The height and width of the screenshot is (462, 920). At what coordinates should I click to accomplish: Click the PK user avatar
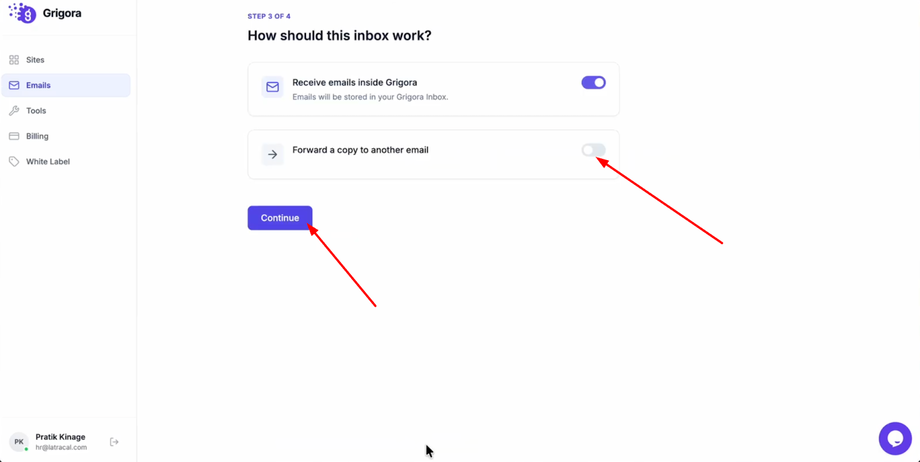click(19, 442)
